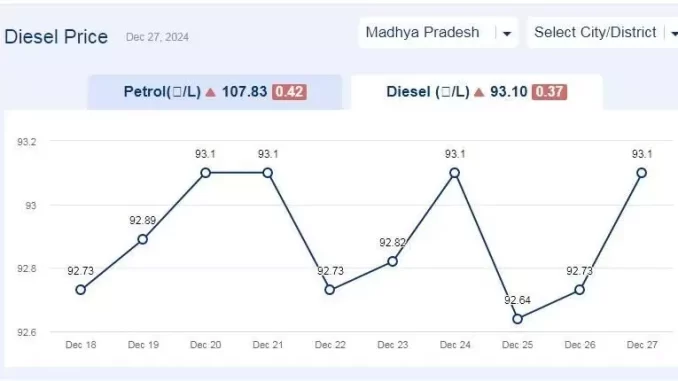The image size is (678, 381).
Task: Click the Dec 24 peak data point
Action: (454, 173)
